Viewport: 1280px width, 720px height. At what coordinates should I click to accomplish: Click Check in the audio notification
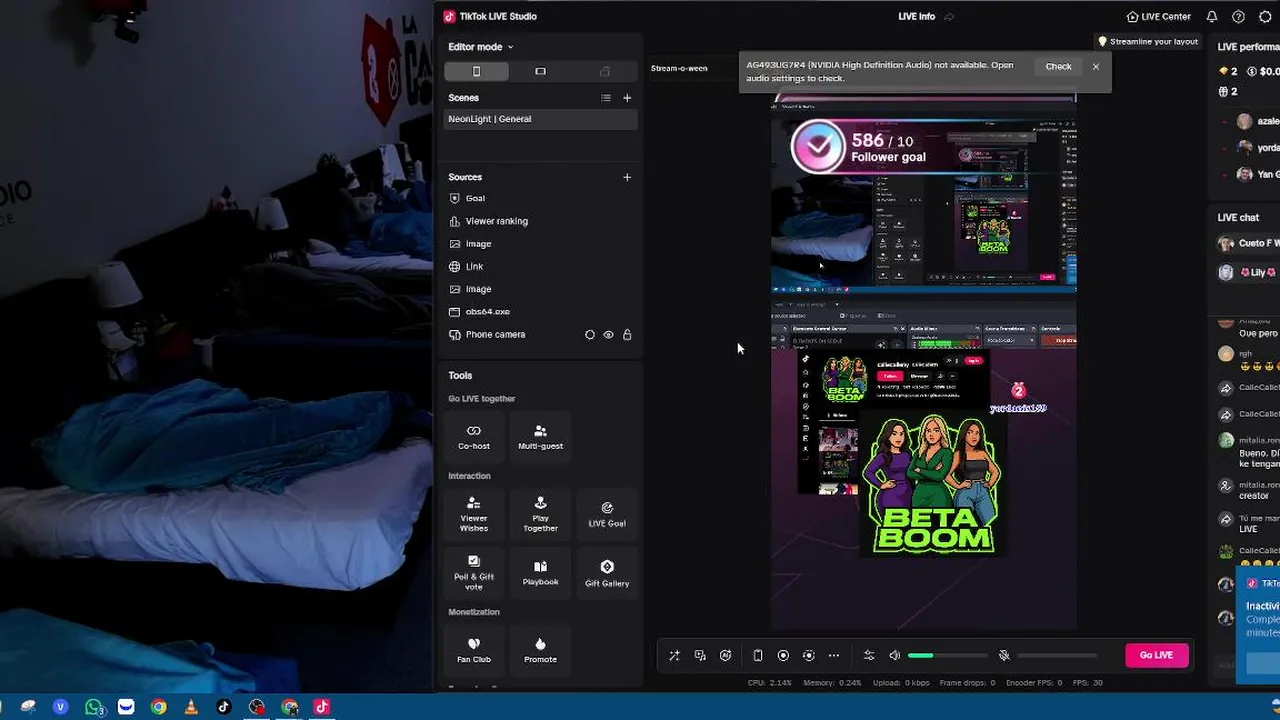(1058, 66)
